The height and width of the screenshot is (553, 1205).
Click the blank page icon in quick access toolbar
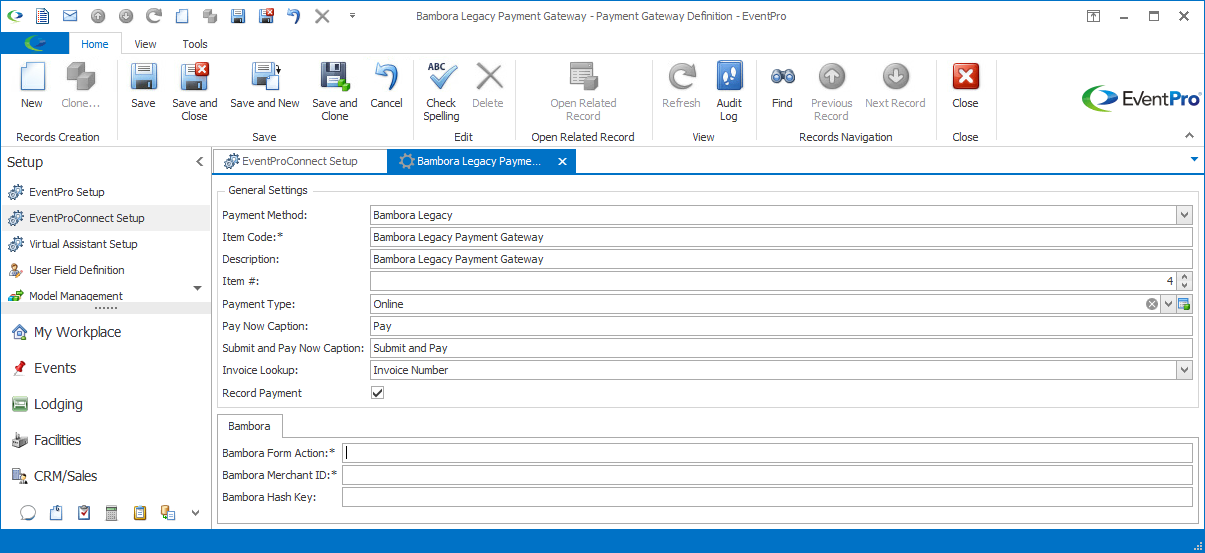coord(182,16)
